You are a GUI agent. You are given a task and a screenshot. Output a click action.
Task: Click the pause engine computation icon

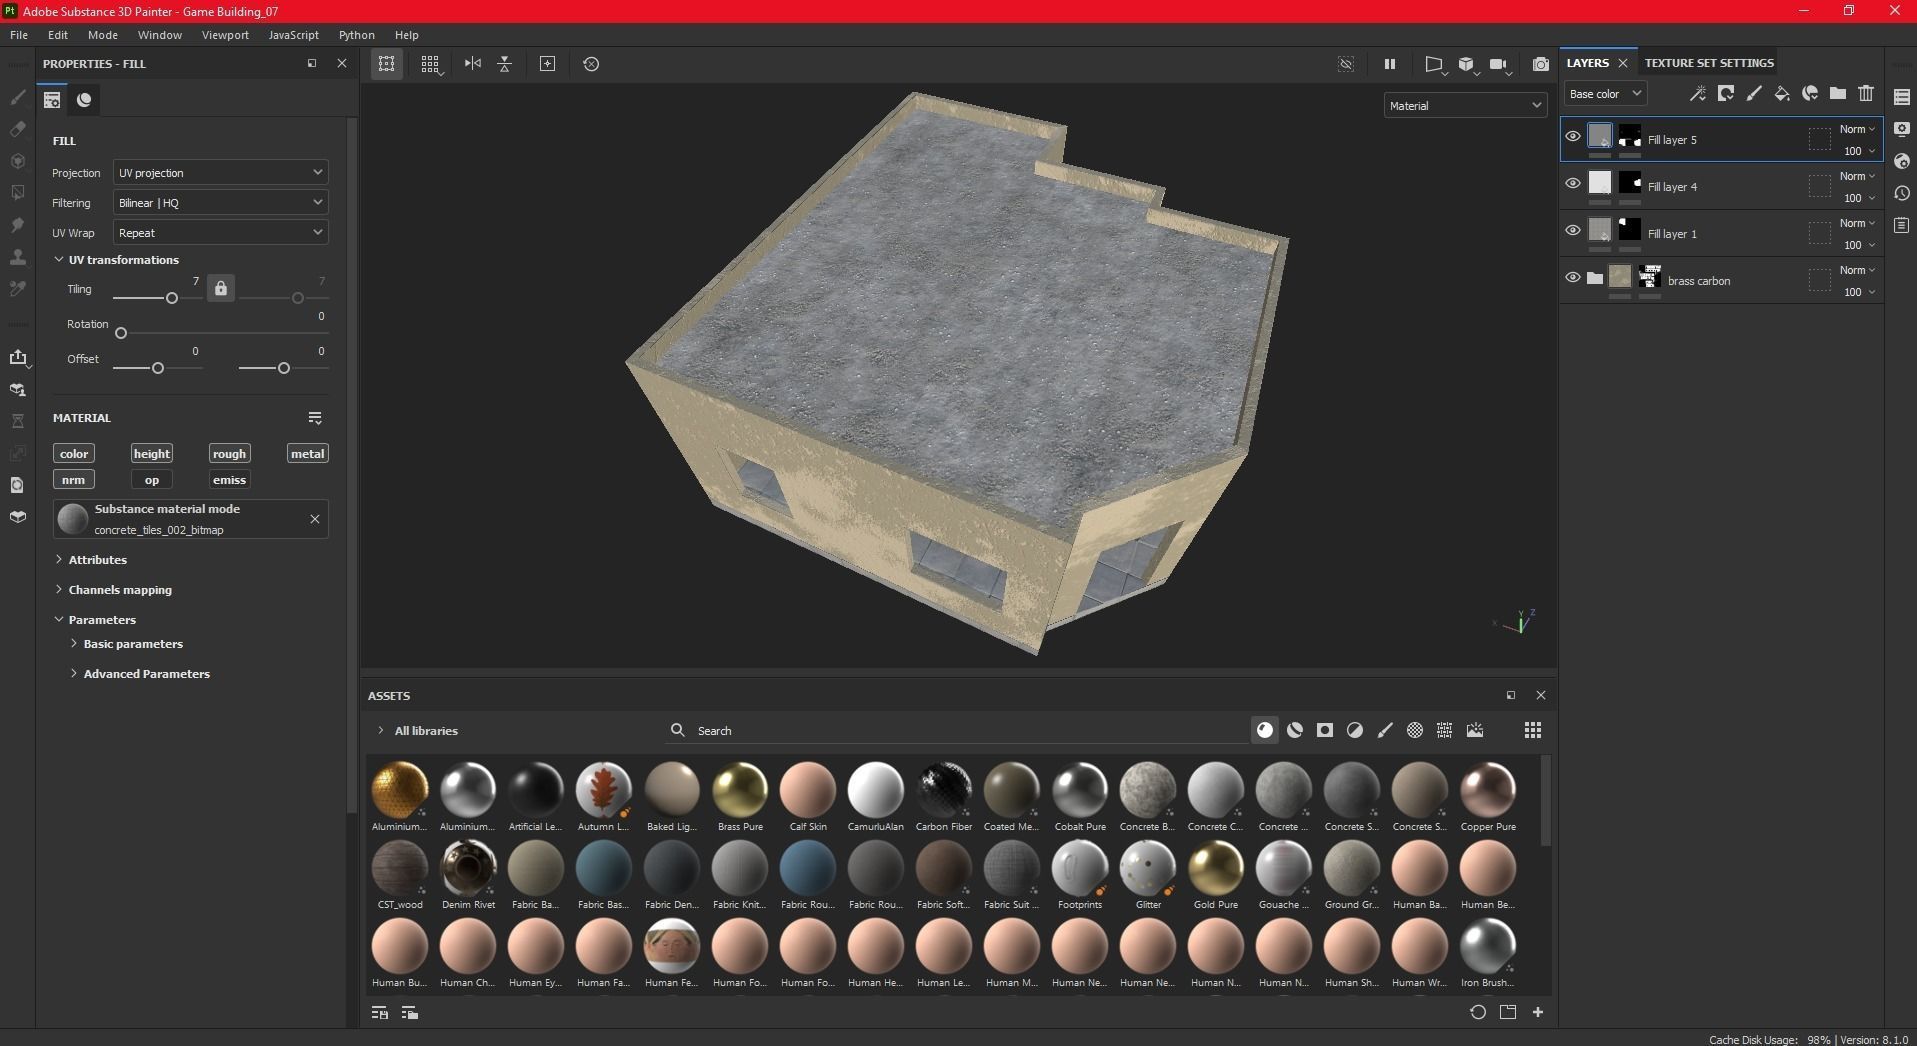(x=1389, y=64)
